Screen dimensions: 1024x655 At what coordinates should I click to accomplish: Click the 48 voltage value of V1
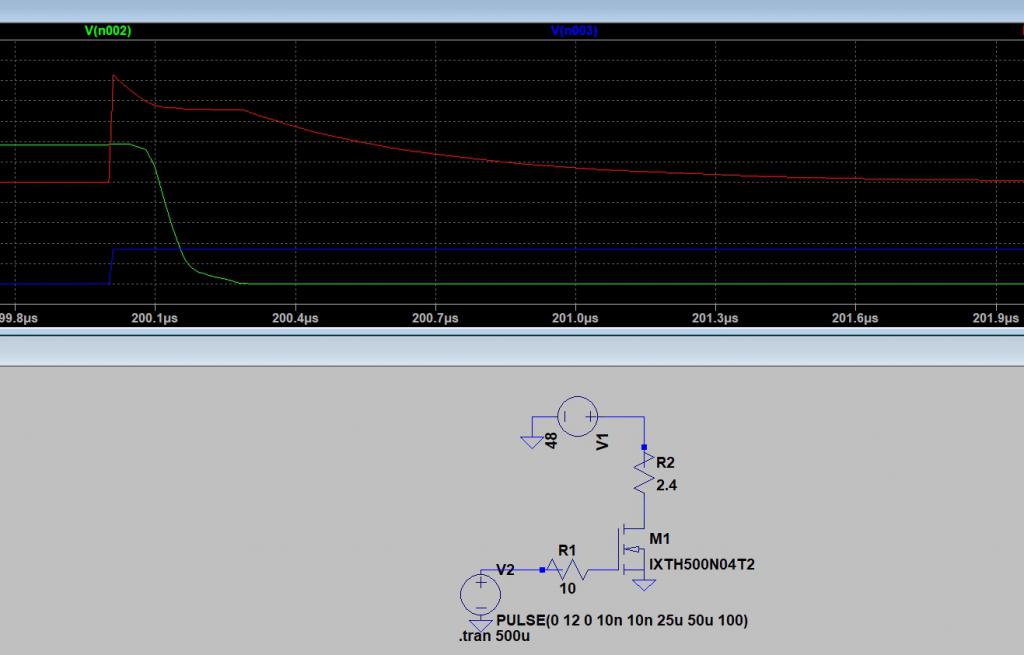[551, 440]
